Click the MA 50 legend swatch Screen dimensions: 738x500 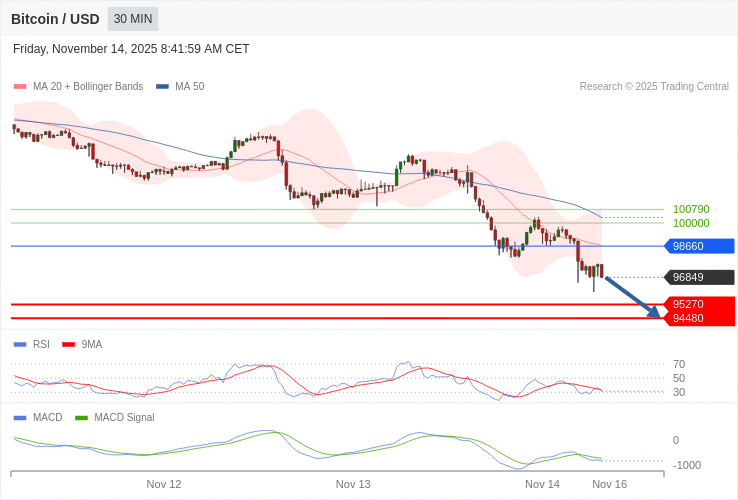[162, 87]
